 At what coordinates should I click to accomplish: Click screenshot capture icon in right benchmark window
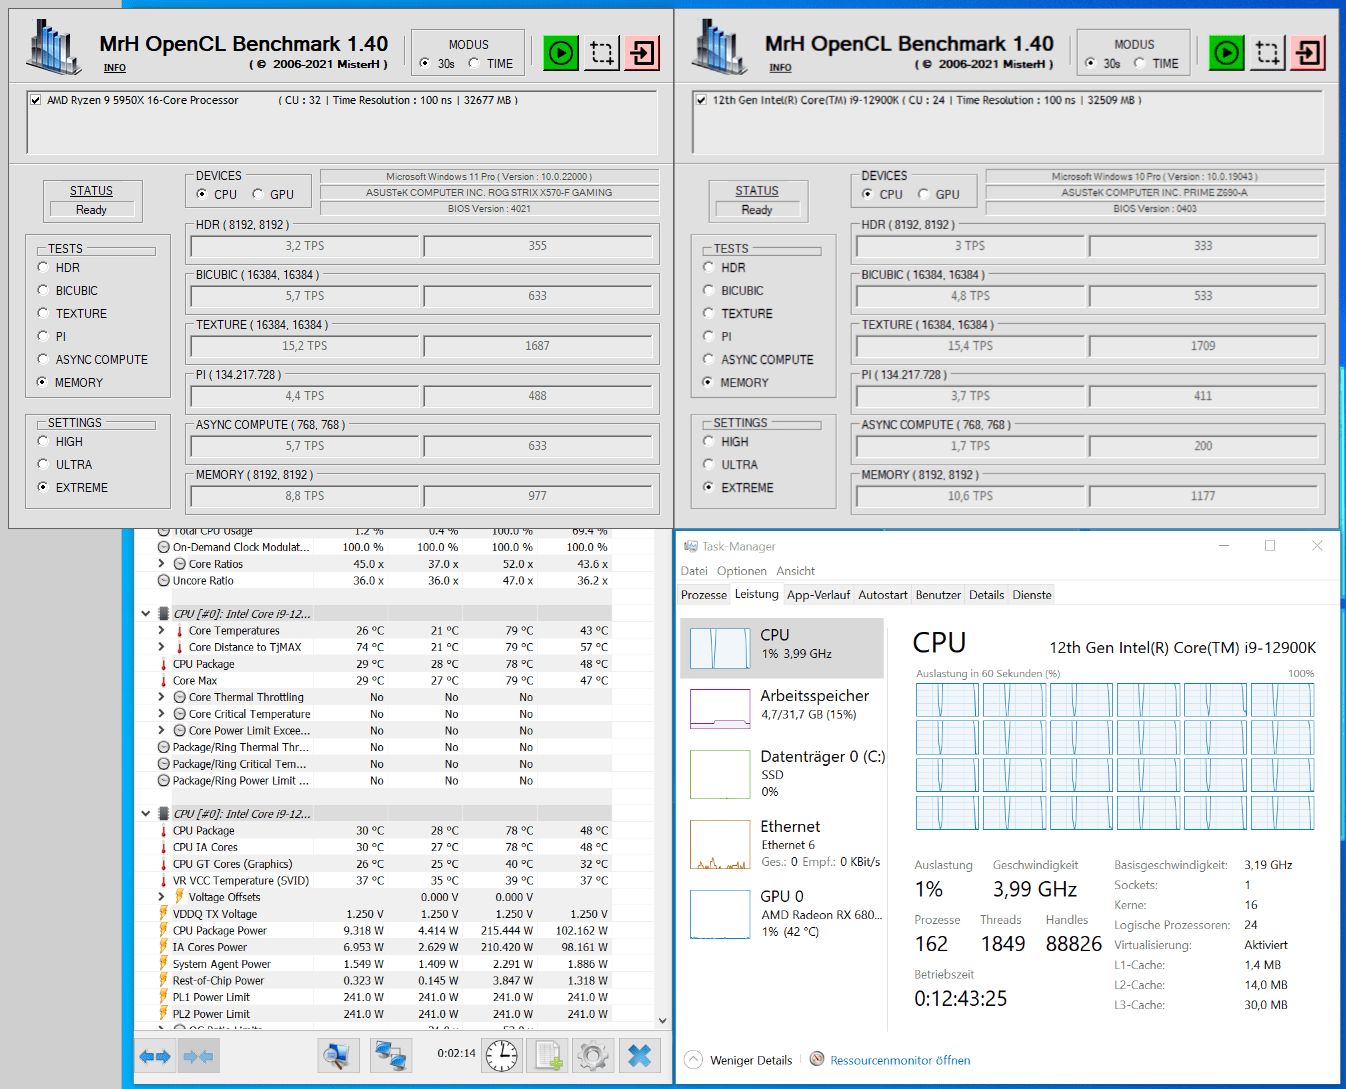click(x=1268, y=53)
